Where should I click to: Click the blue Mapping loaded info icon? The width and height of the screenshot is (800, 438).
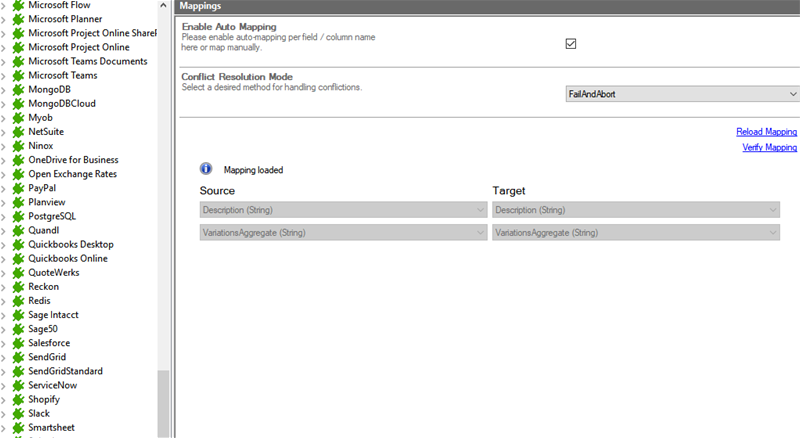(x=206, y=169)
